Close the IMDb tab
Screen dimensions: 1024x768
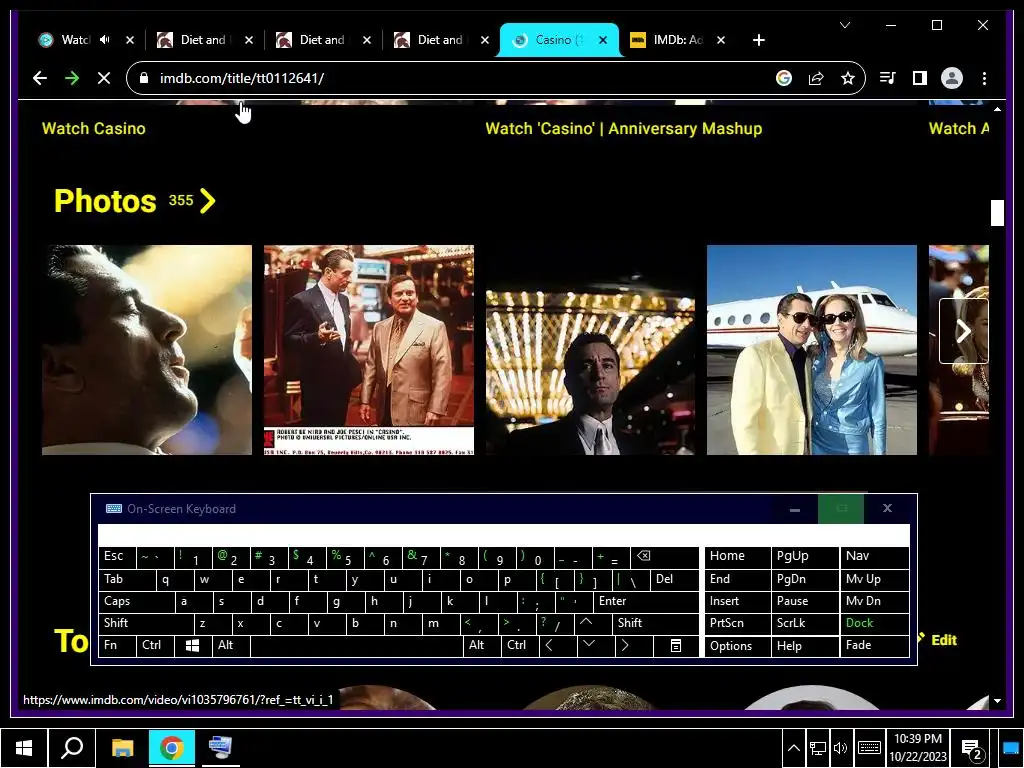(x=721, y=40)
